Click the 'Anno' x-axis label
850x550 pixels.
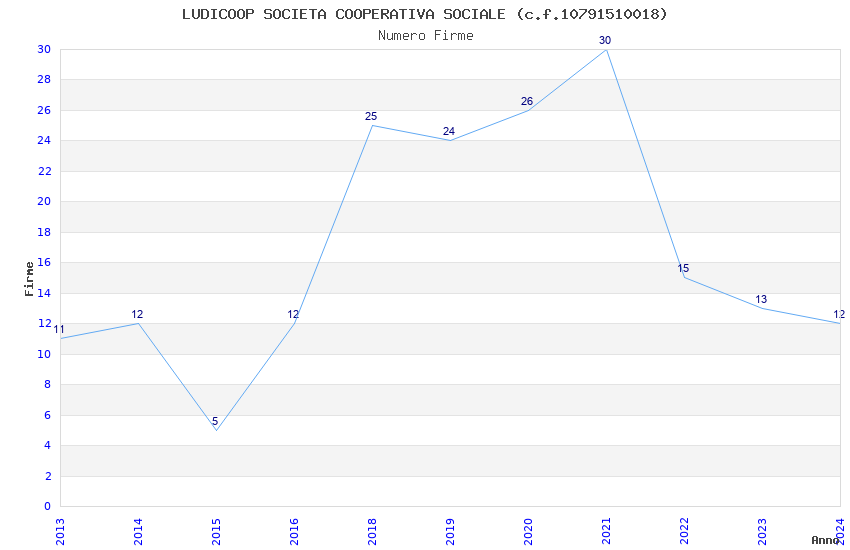pos(825,540)
